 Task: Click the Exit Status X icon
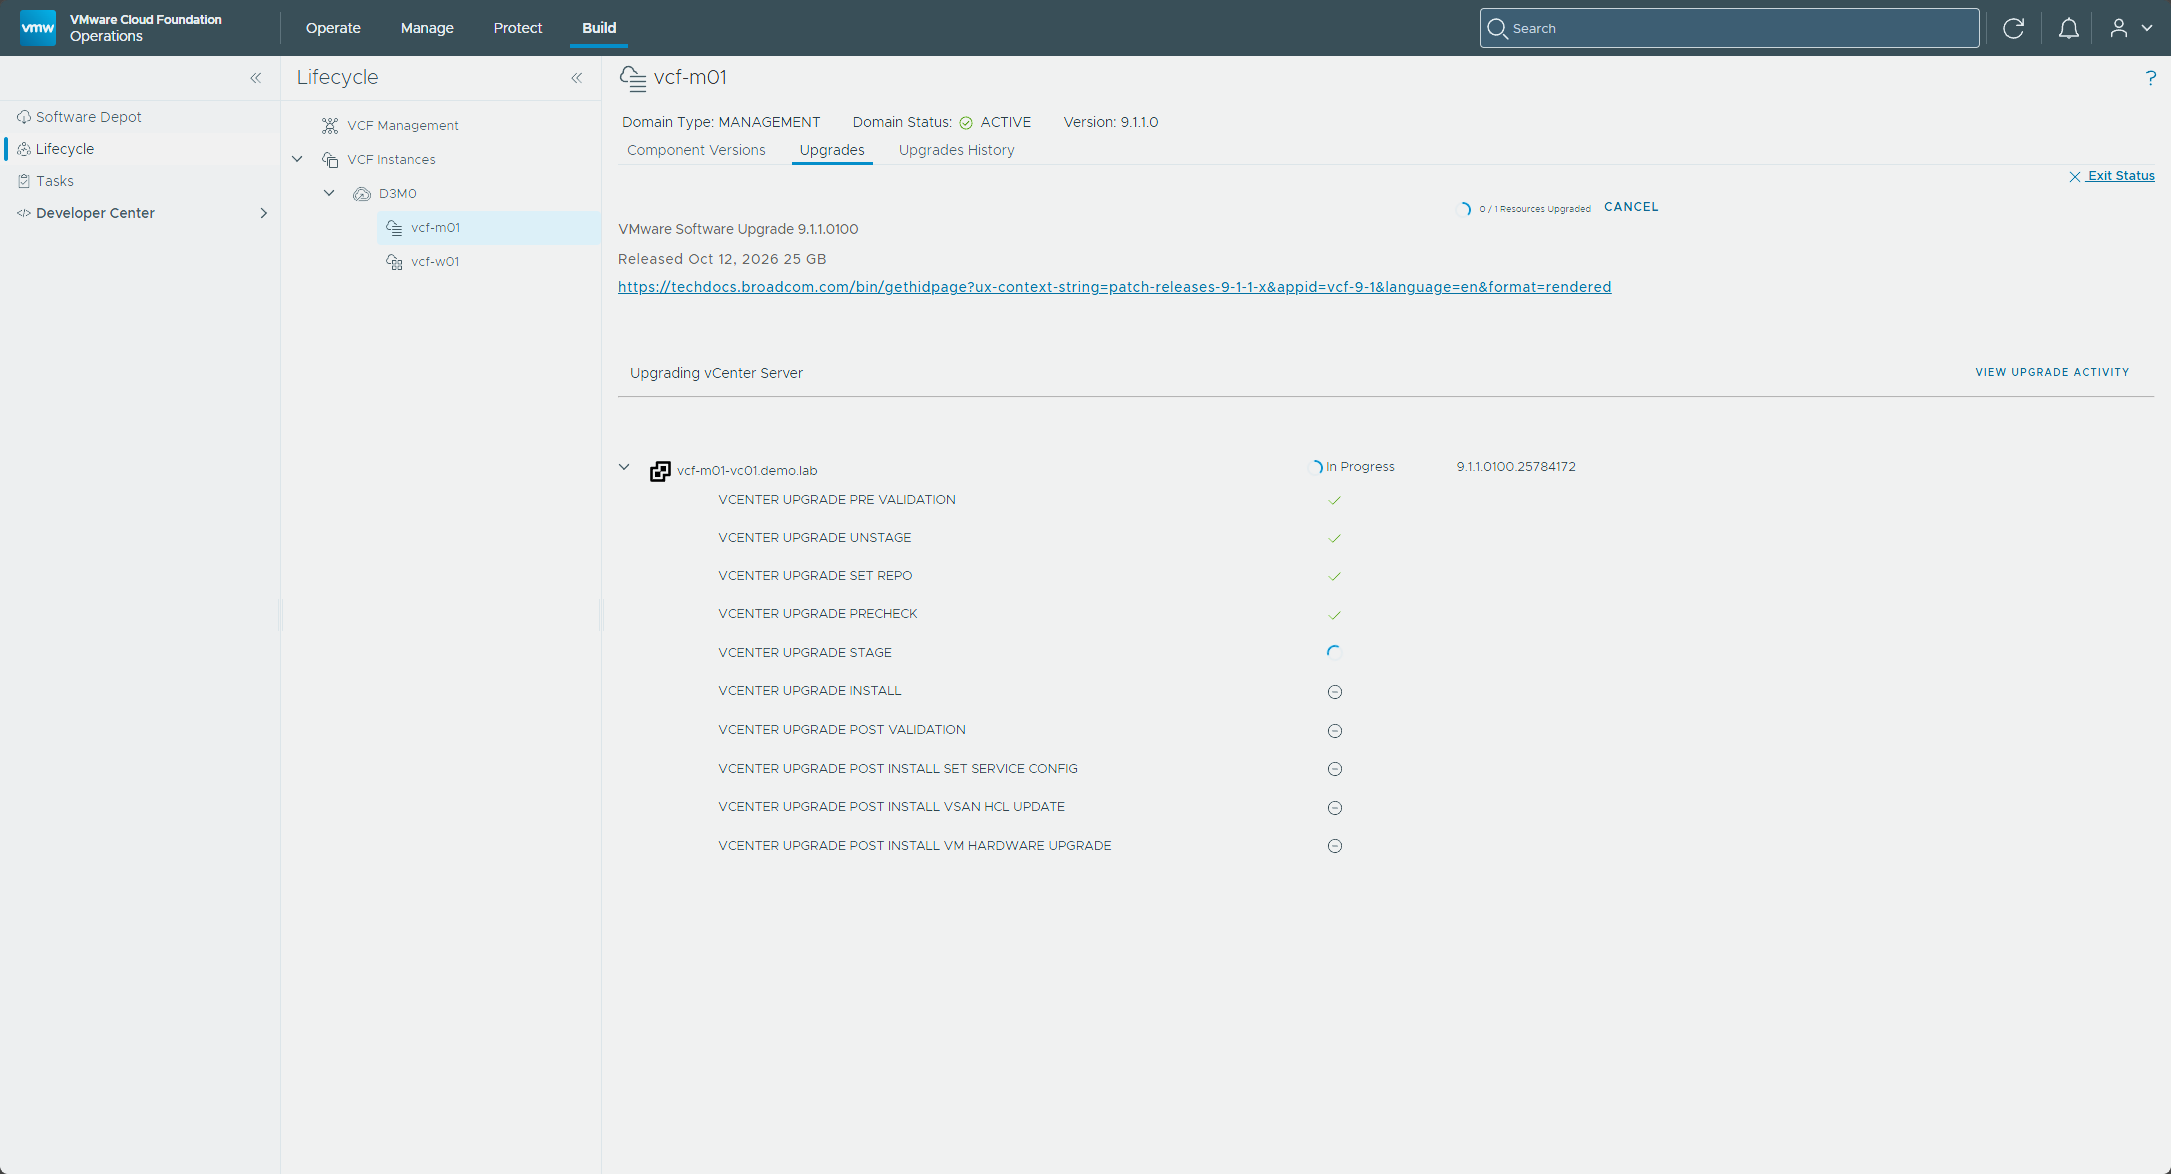(x=2075, y=176)
